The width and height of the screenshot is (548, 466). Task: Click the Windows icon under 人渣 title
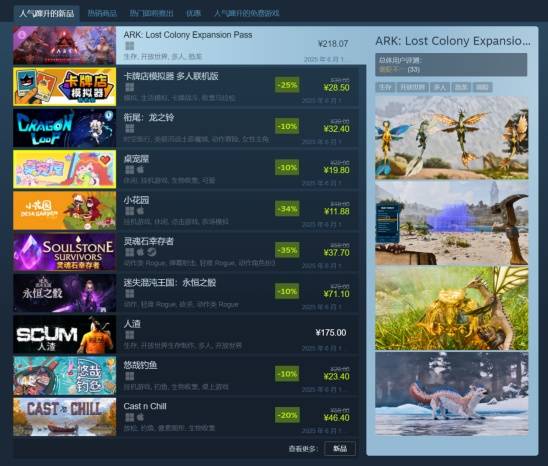click(x=129, y=335)
